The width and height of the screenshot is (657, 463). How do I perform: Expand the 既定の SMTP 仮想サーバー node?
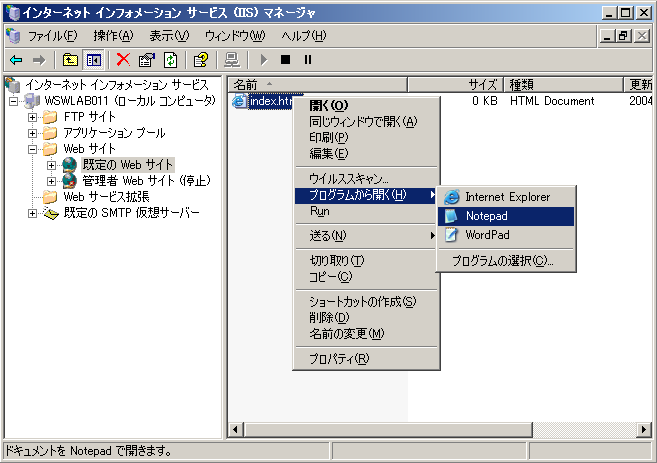[33, 213]
